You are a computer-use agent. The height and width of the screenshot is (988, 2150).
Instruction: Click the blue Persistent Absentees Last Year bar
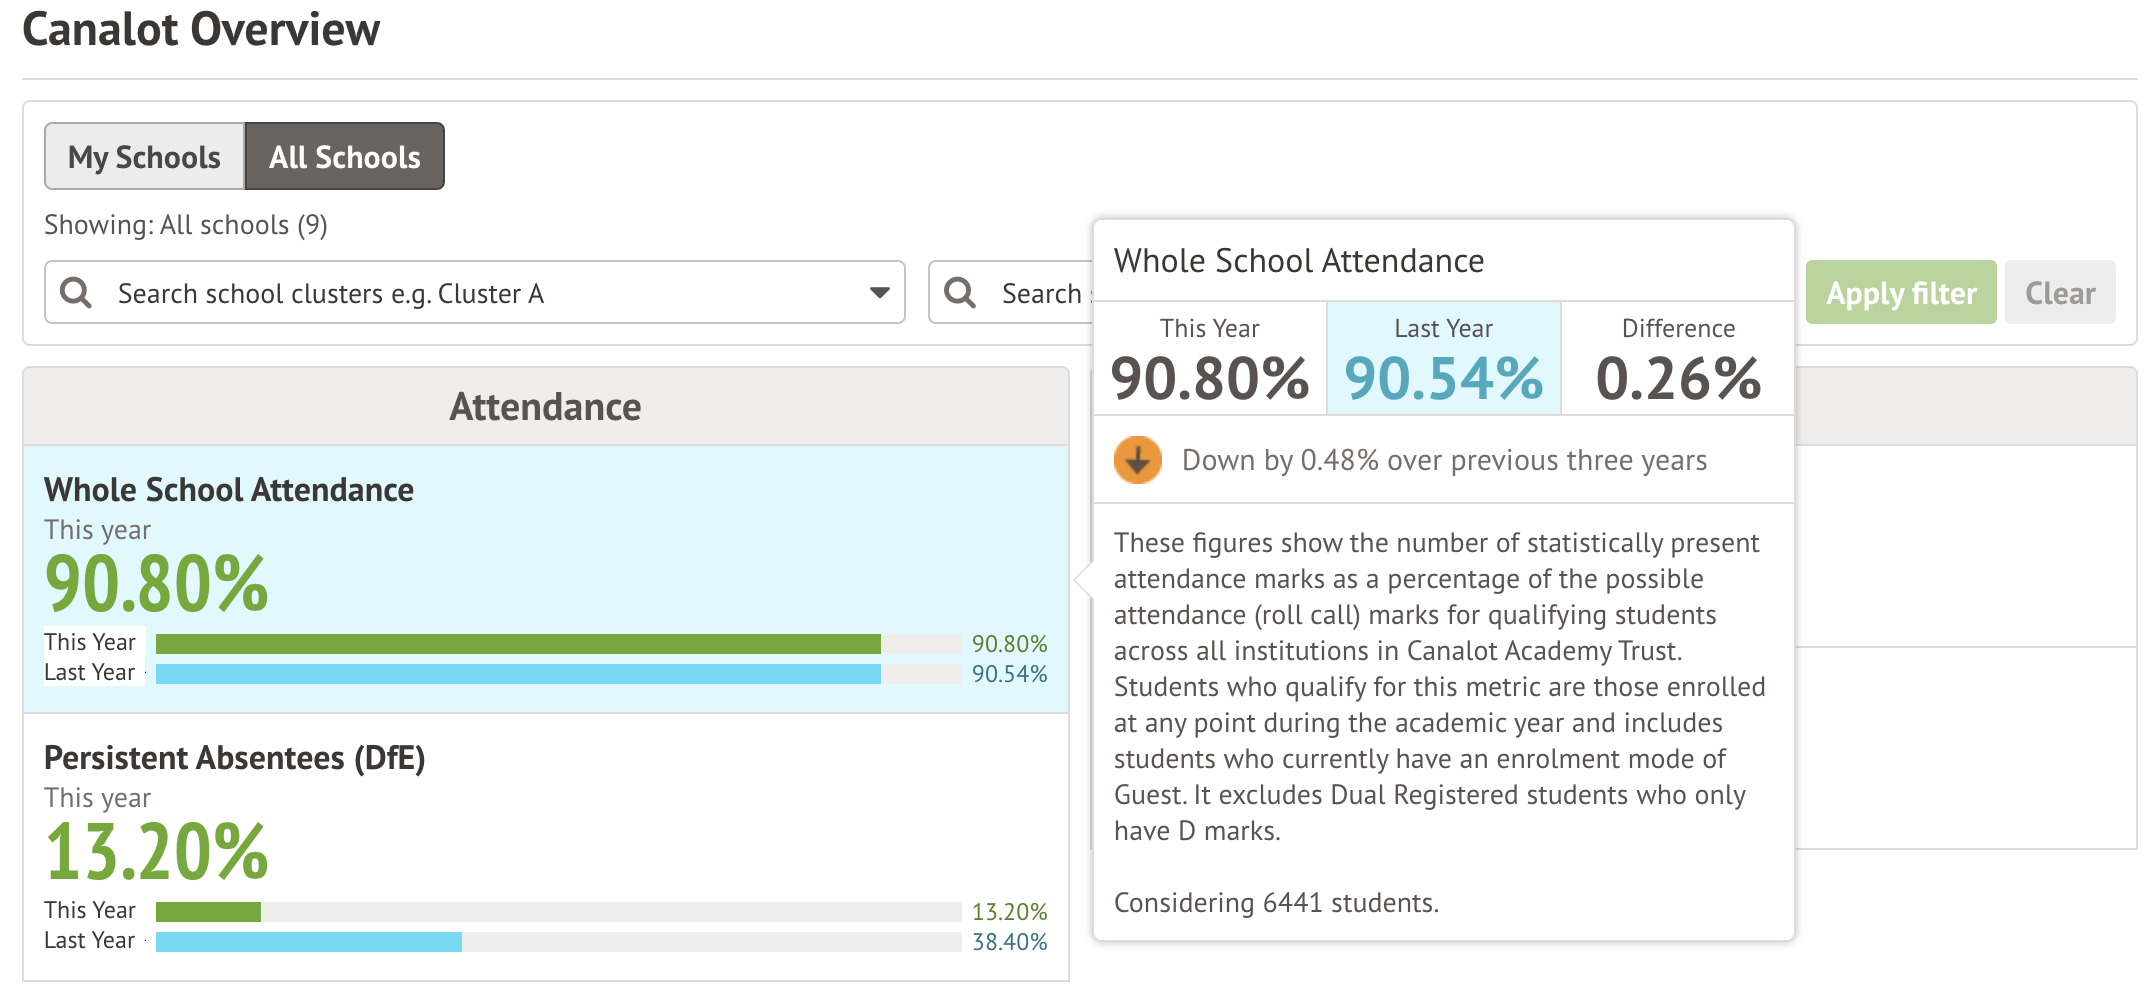tap(308, 942)
